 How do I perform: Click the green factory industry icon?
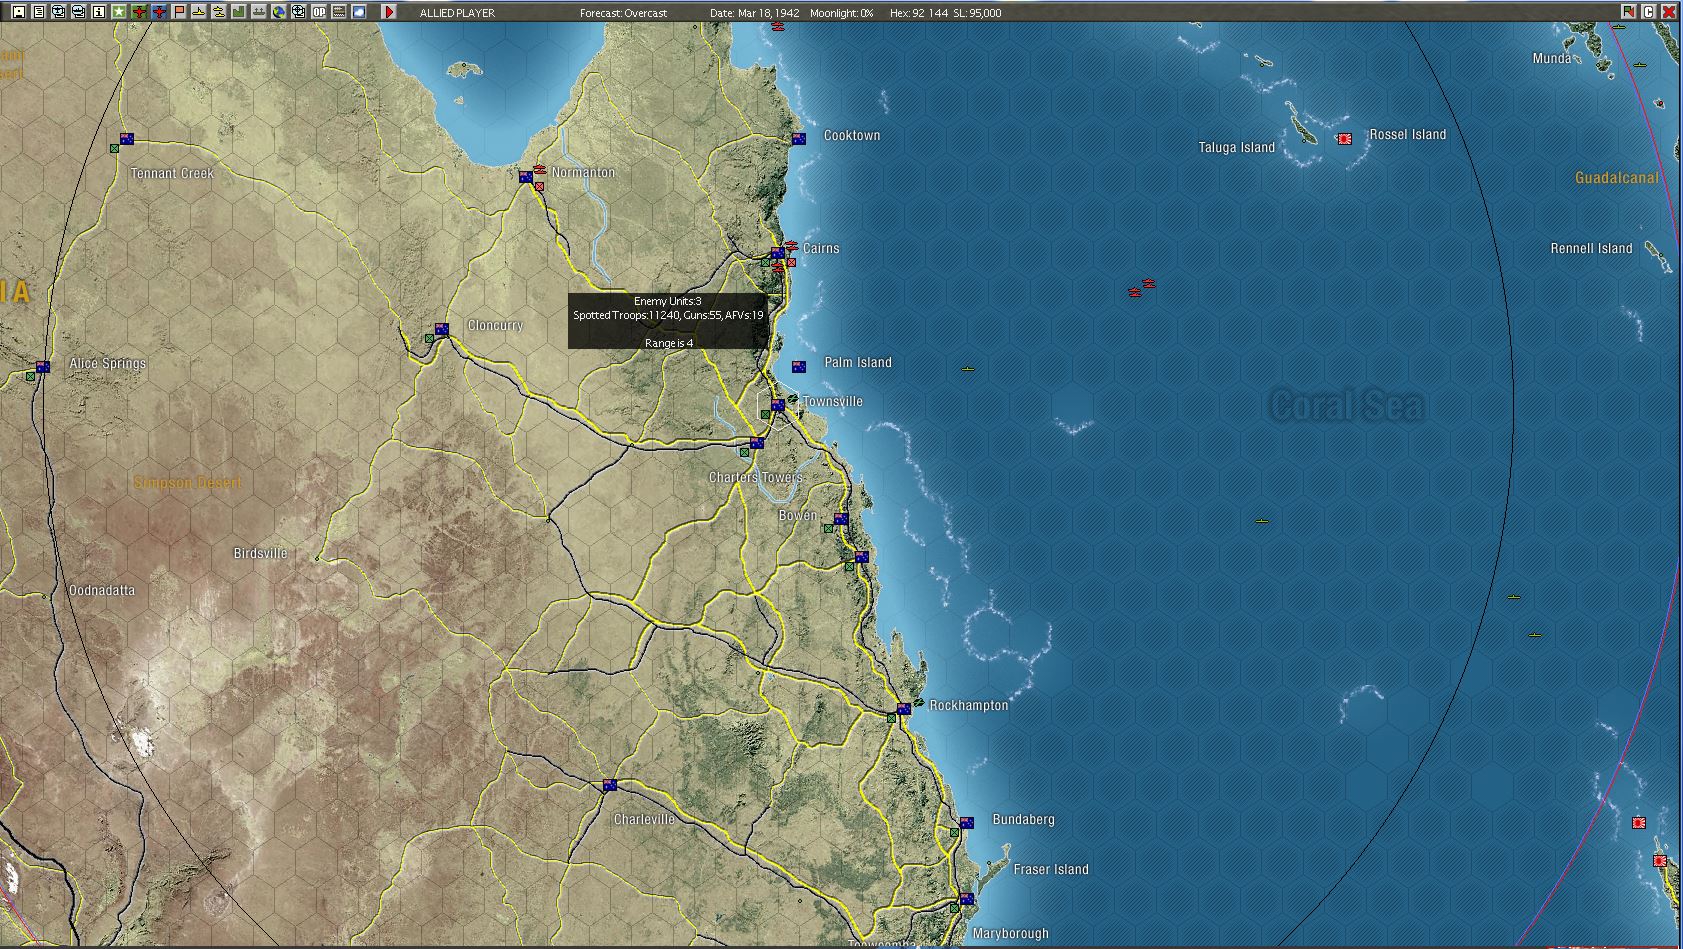coord(238,12)
